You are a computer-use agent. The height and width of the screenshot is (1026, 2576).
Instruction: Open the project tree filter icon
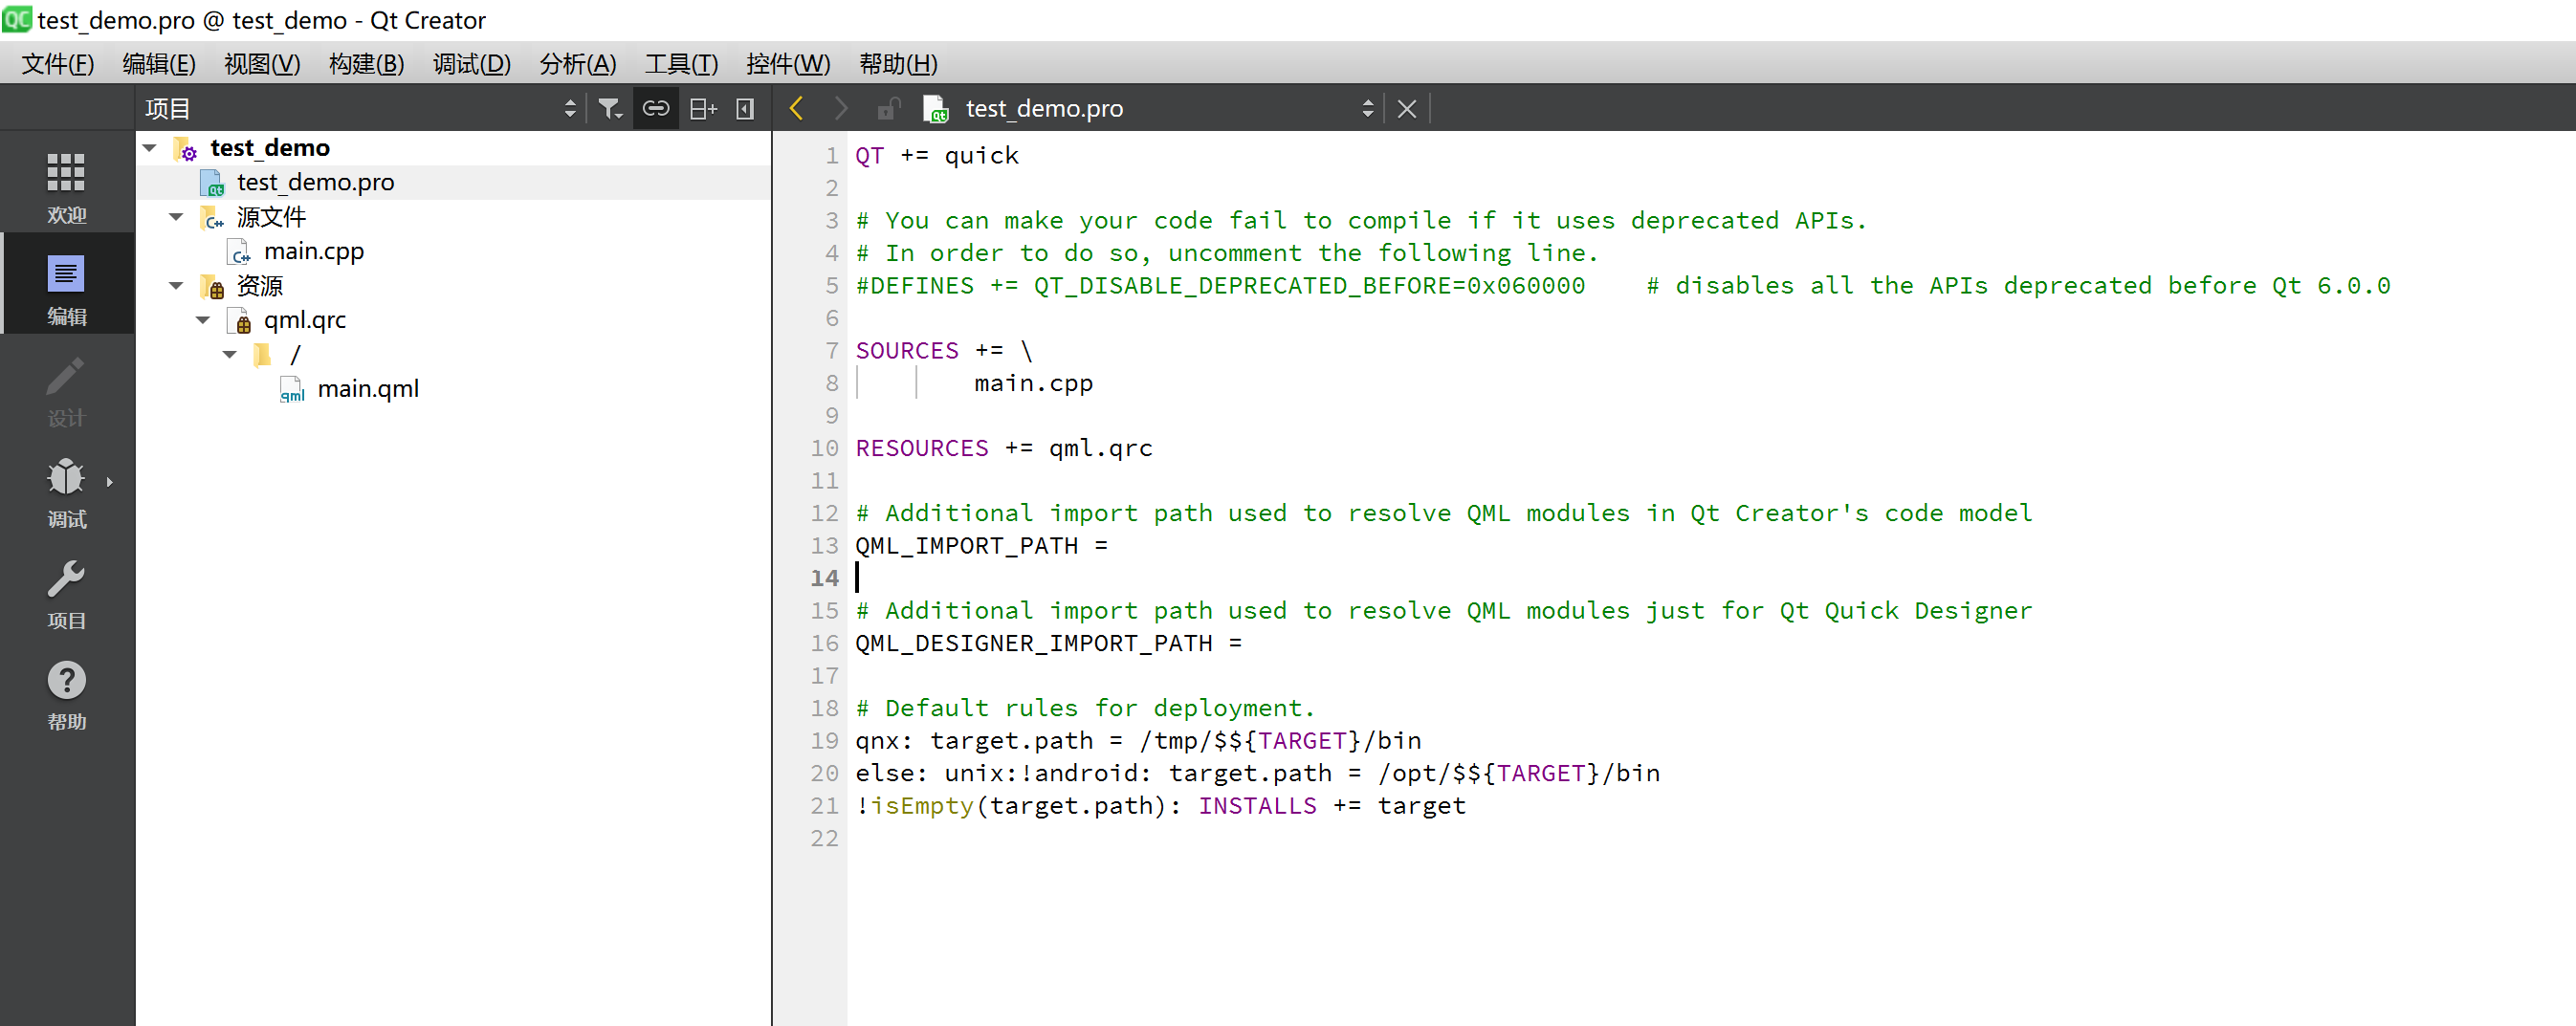(x=609, y=108)
